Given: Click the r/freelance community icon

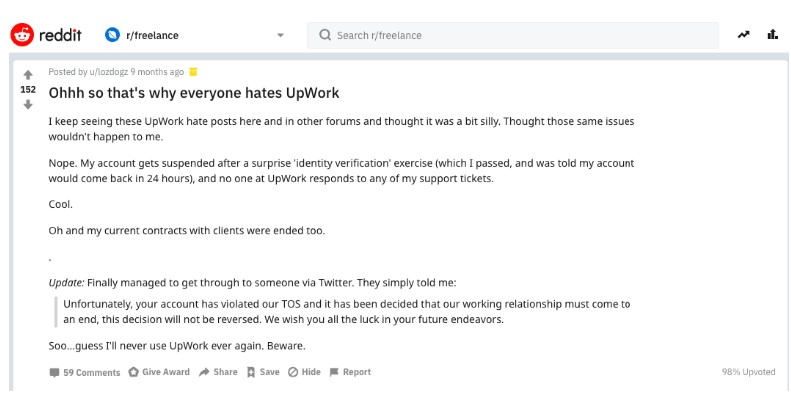Looking at the screenshot, I should pyautogui.click(x=112, y=35).
